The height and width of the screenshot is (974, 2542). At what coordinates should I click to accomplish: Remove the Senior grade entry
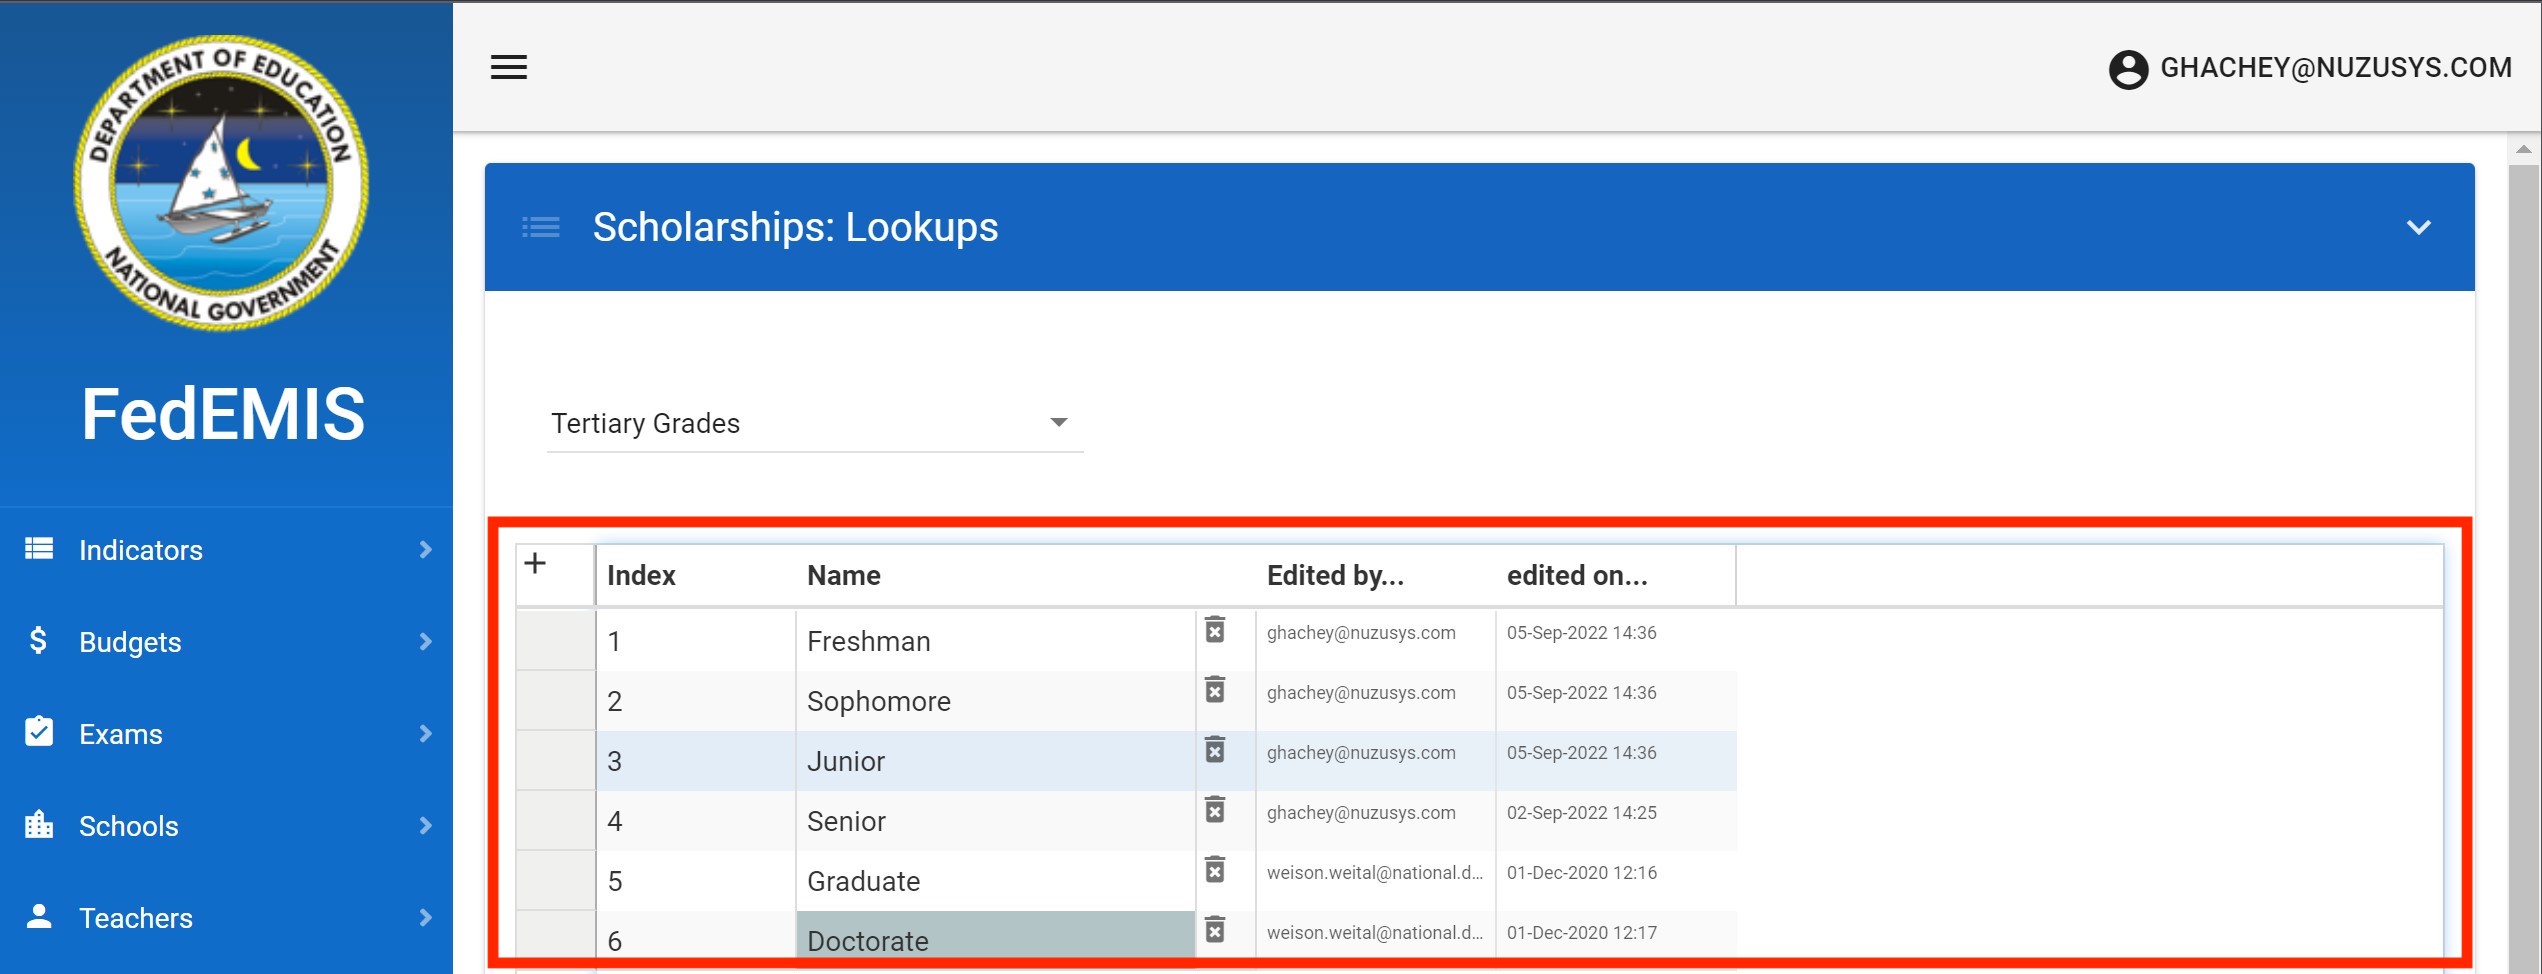click(x=1215, y=810)
